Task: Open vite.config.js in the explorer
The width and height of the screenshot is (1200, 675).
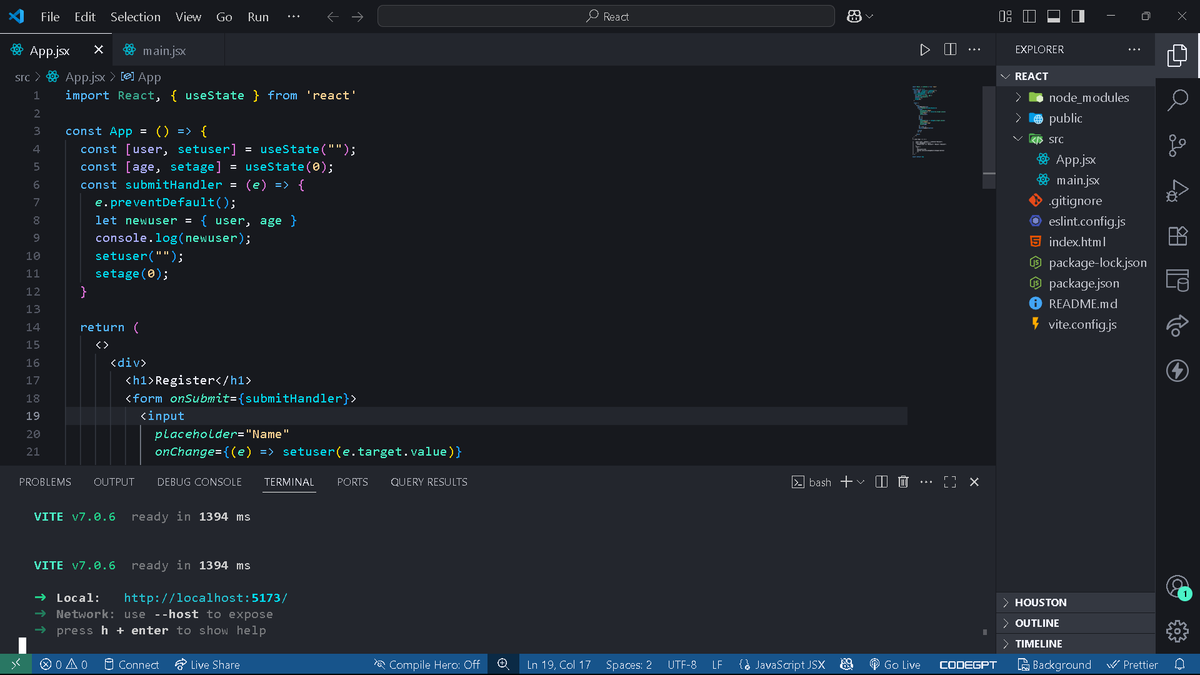Action: [1082, 324]
